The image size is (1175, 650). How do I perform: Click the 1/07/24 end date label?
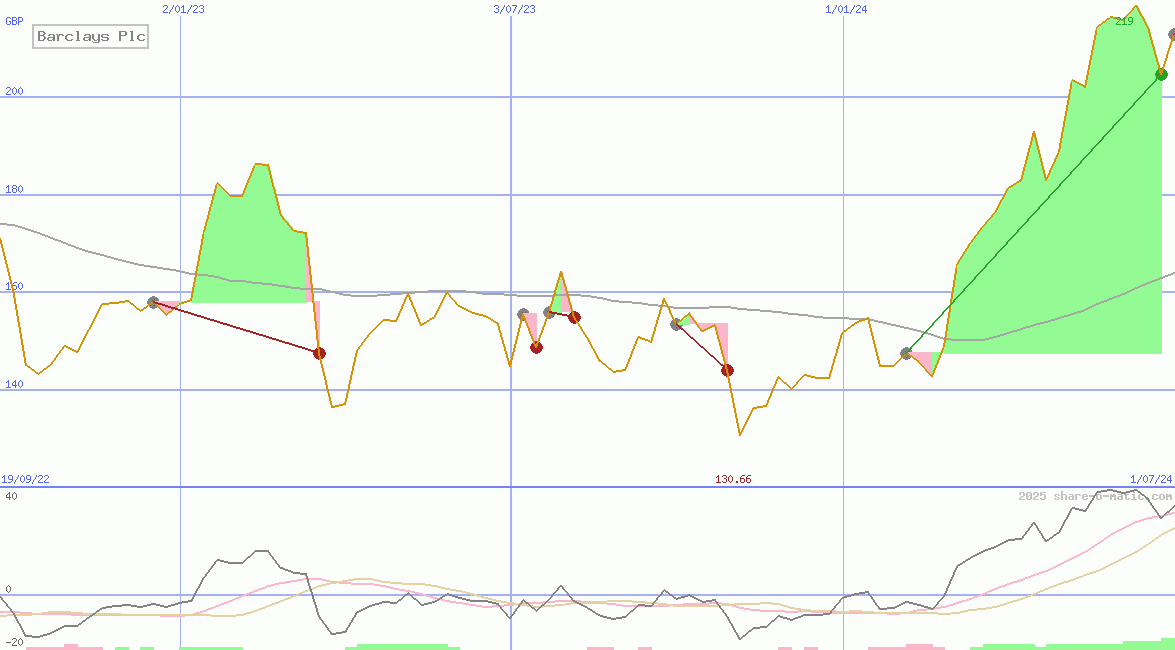click(1151, 479)
